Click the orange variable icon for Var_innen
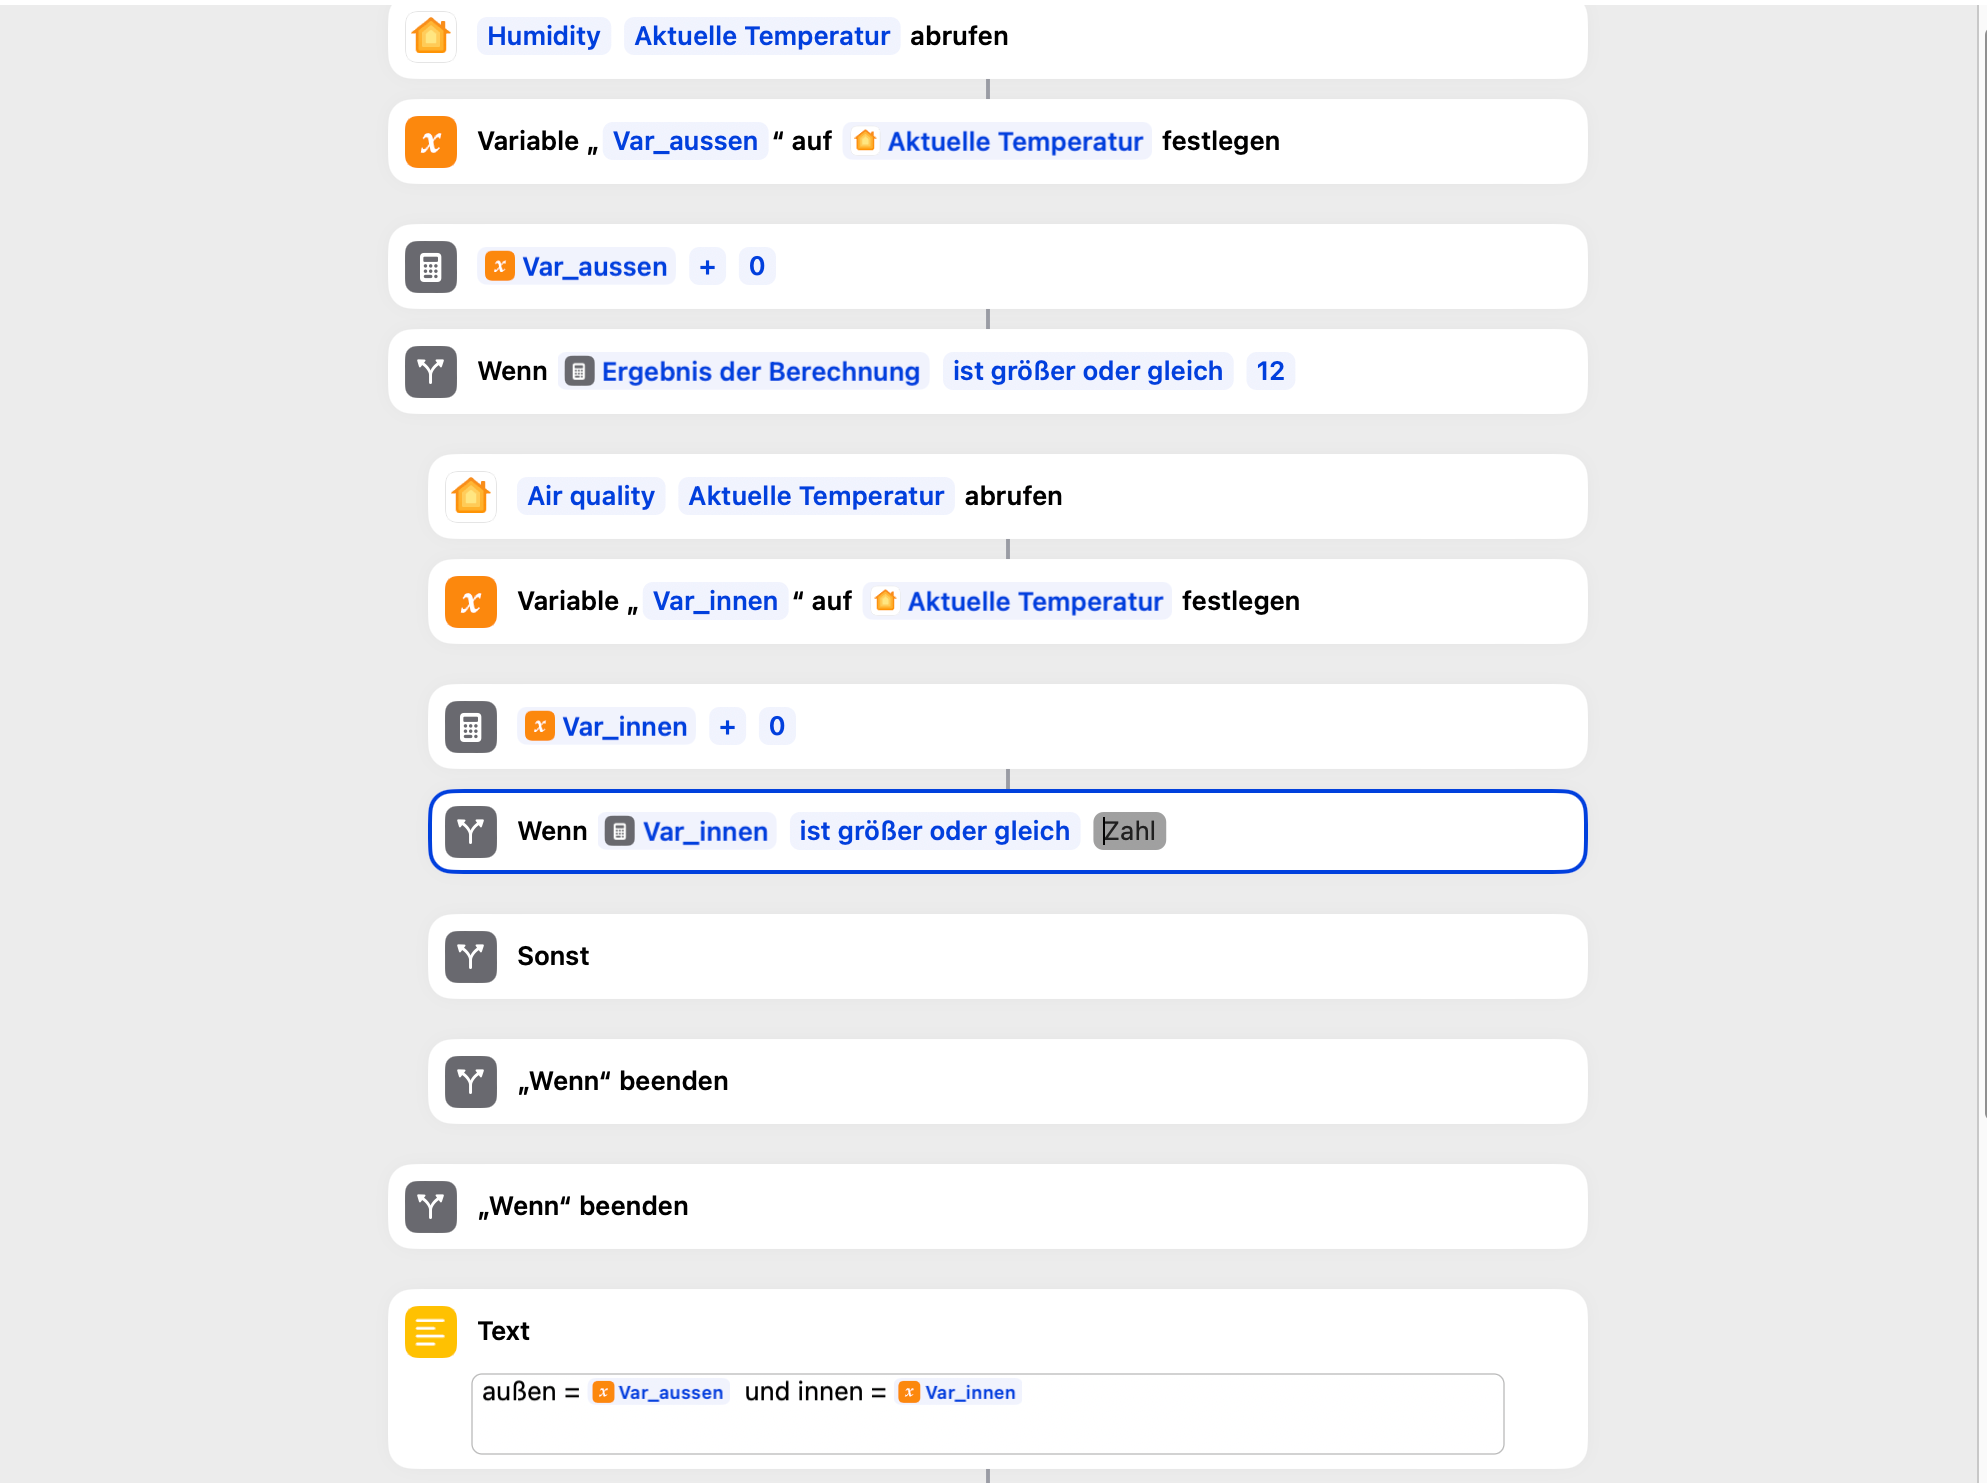Screen dimensions: 1987x1483 tap(471, 602)
